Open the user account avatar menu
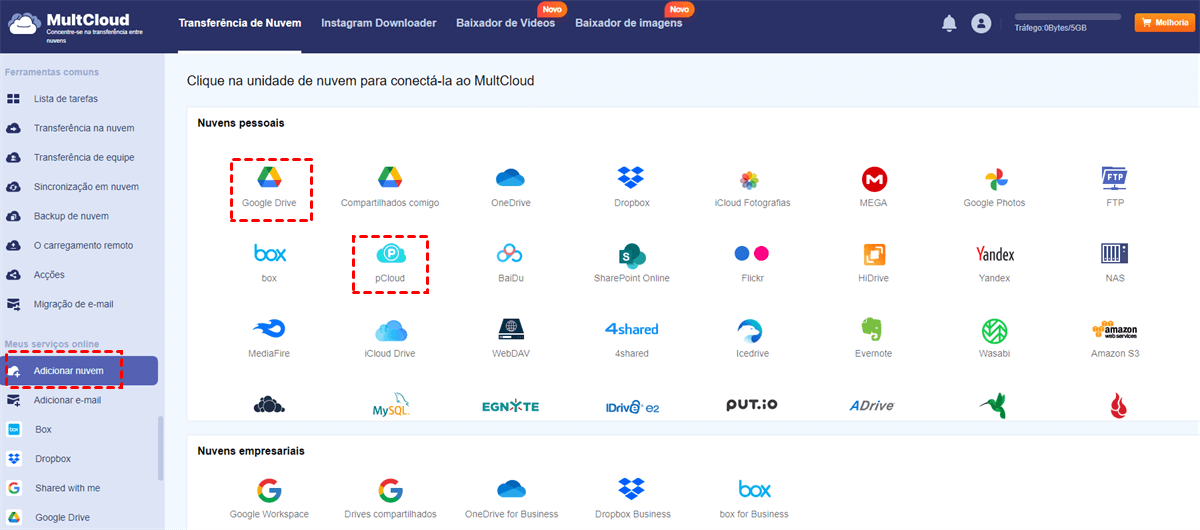Screen dimensions: 1200x530 click(x=981, y=23)
